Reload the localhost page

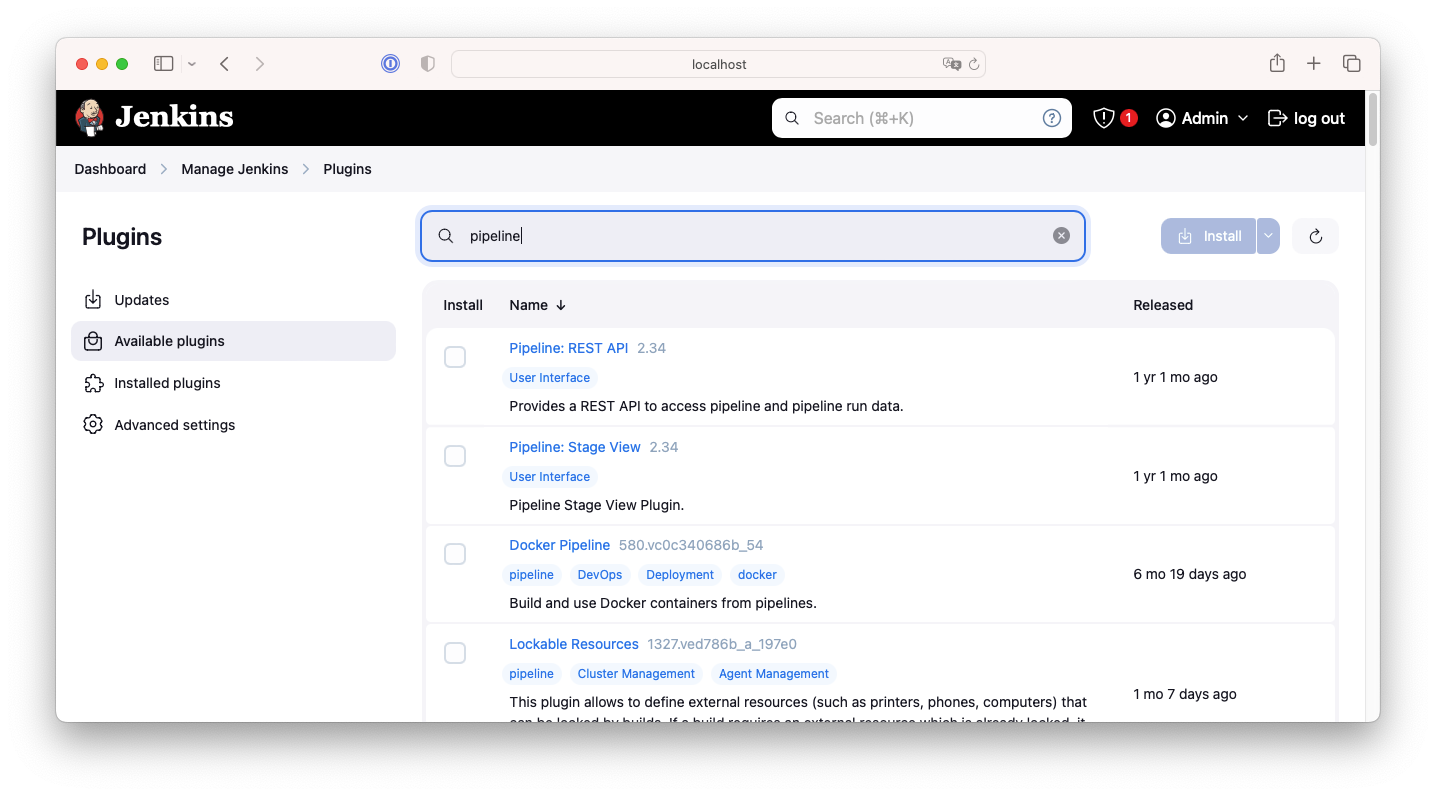(974, 64)
